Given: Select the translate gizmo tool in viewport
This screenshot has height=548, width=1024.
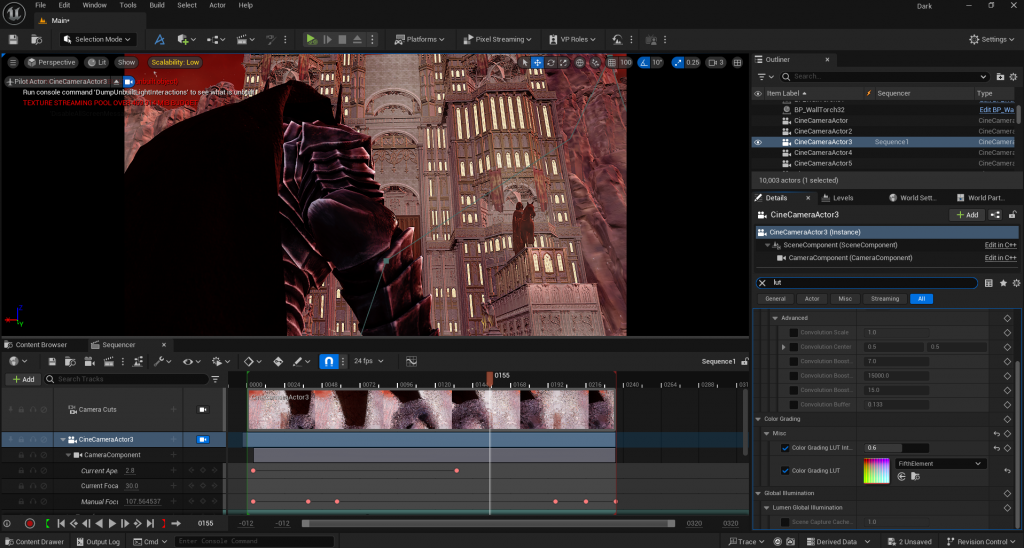Looking at the screenshot, I should 537,63.
